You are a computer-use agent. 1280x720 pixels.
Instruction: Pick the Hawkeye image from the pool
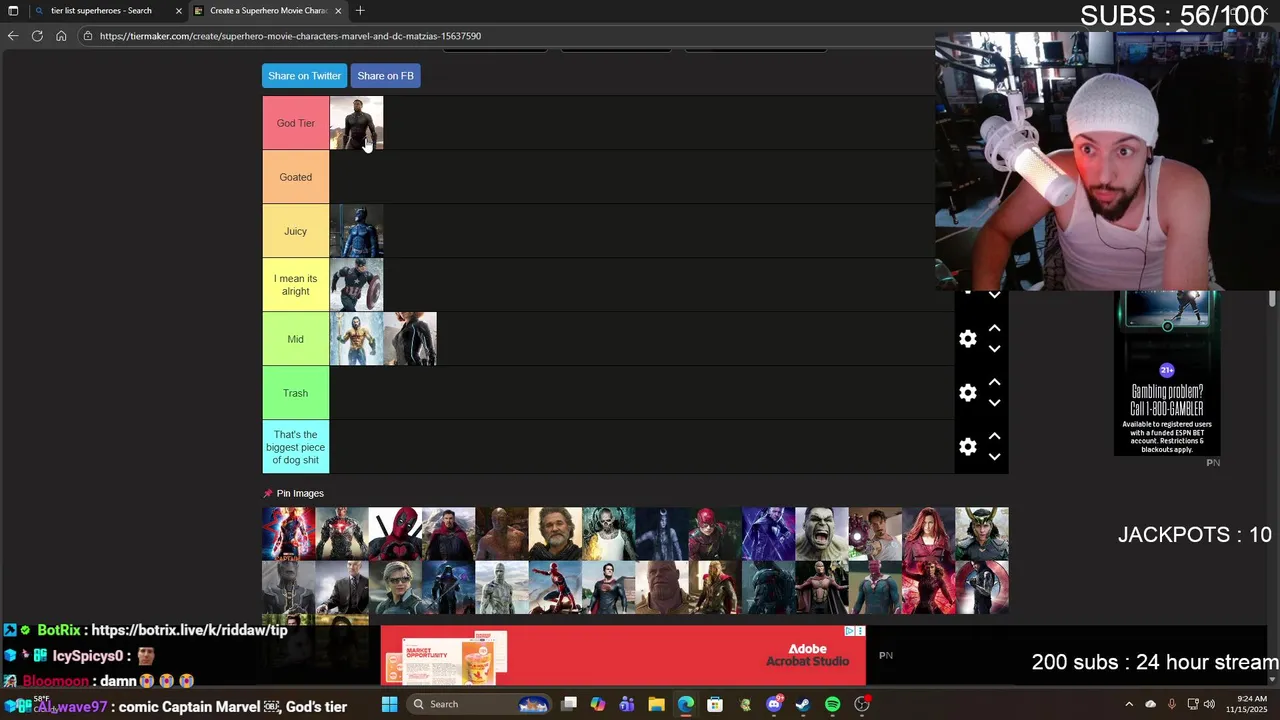pos(768,534)
